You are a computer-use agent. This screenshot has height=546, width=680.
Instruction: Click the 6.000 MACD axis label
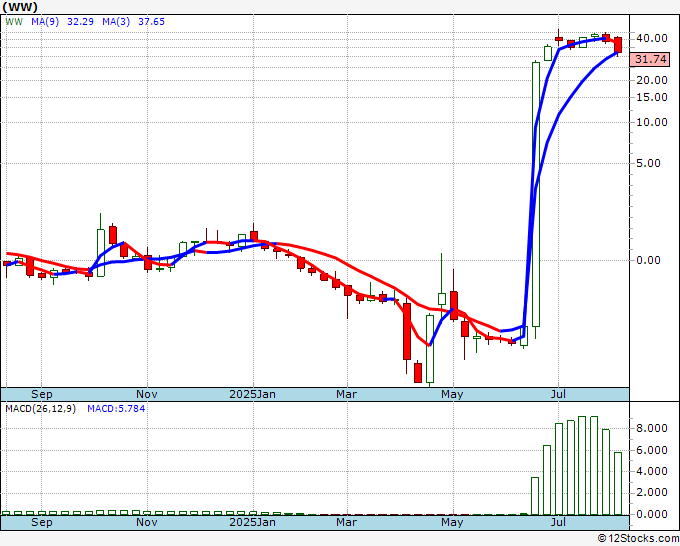click(x=651, y=450)
